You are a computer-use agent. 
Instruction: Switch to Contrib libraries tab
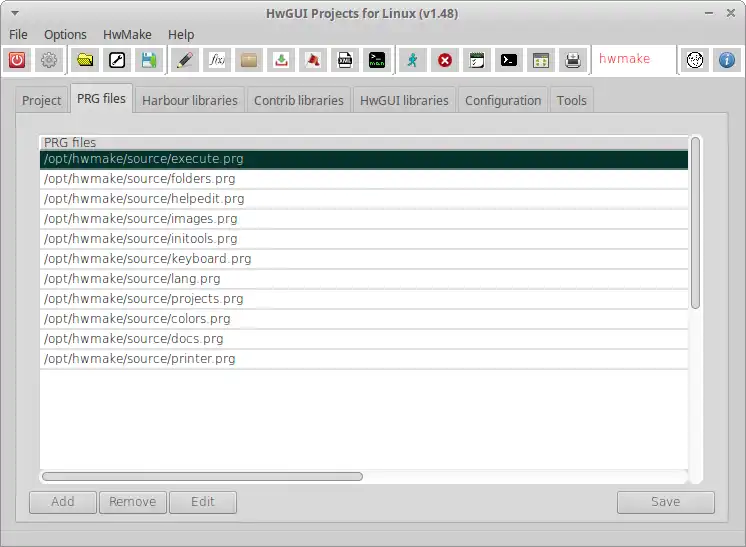[298, 100]
